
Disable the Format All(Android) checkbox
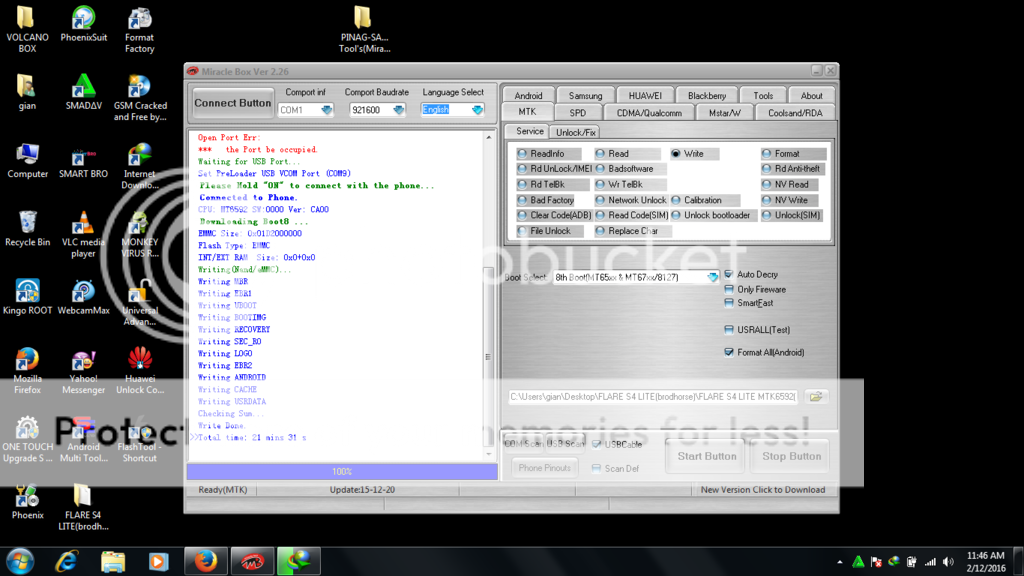729,352
